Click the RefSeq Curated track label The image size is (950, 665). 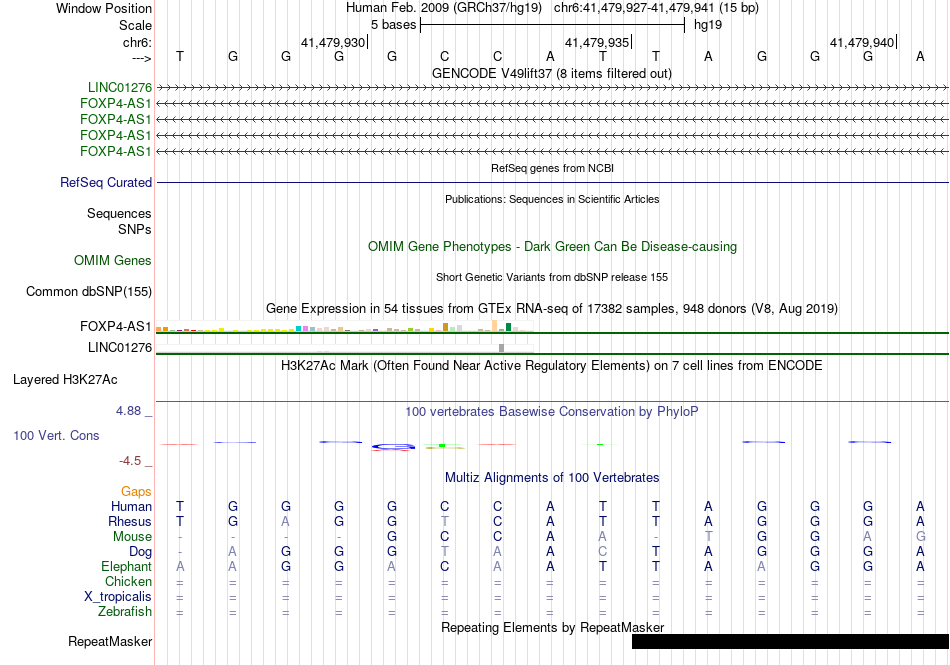tap(105, 182)
